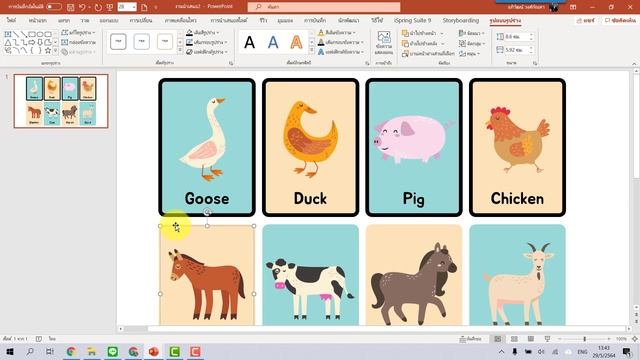Select slide 1 thumbnail in slide panel
640x360 pixels.
[61, 101]
